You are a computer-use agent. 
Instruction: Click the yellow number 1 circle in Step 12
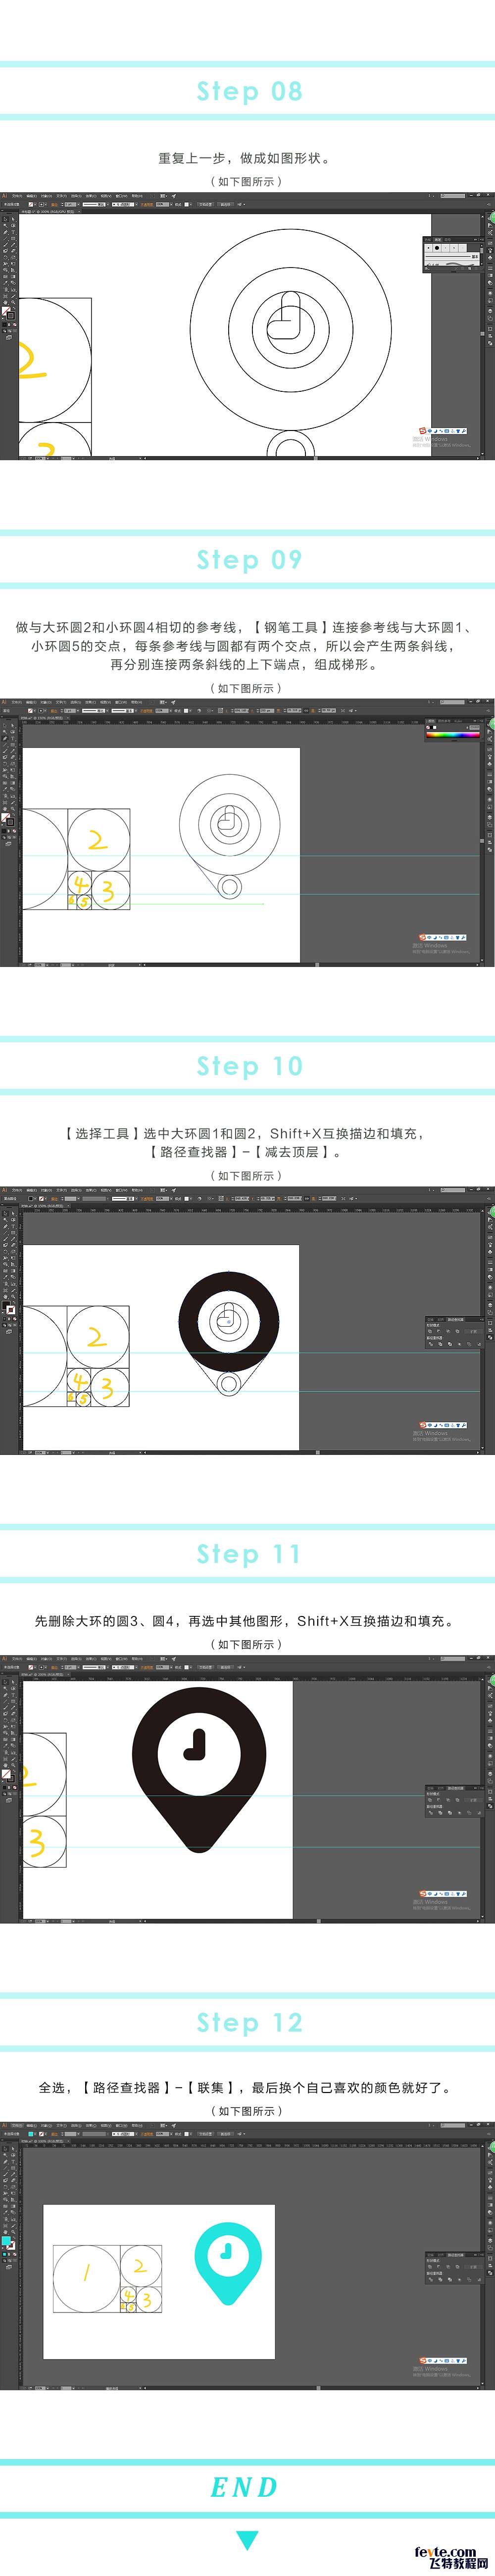[x=86, y=2278]
